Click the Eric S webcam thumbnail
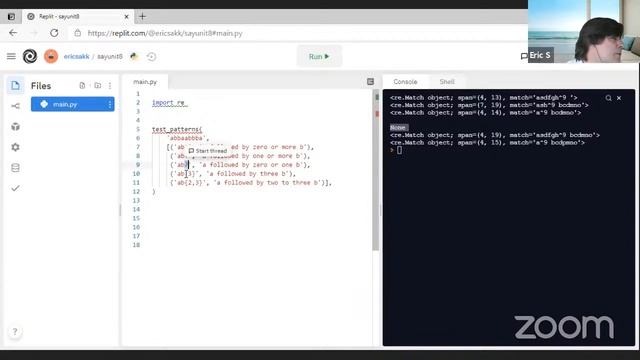This screenshot has width=640, height=360. click(584, 31)
